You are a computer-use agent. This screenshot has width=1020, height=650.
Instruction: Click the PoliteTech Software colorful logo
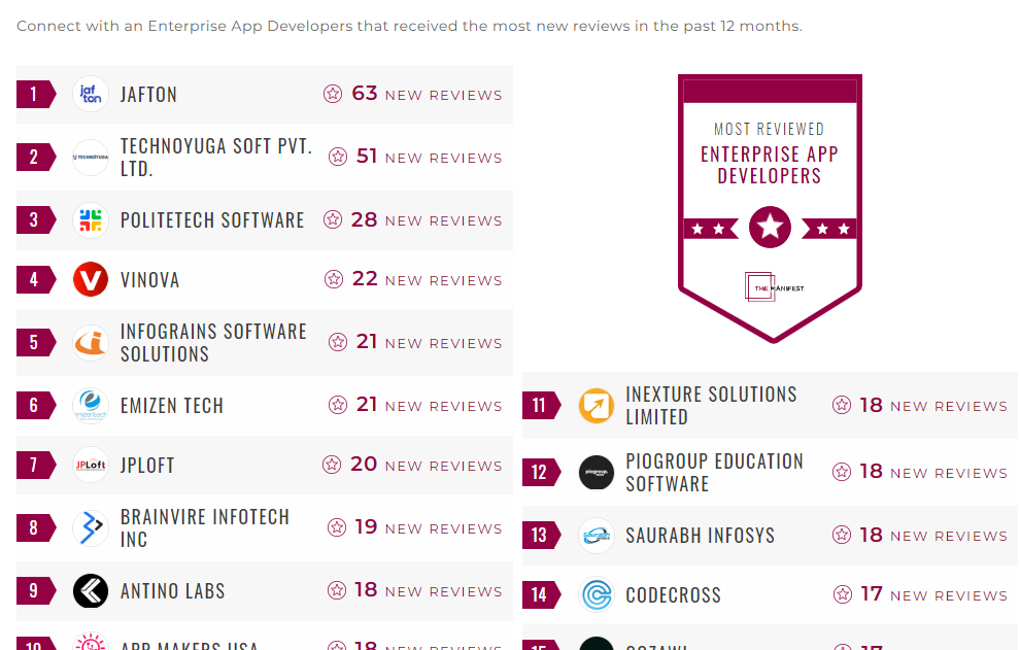coord(91,220)
